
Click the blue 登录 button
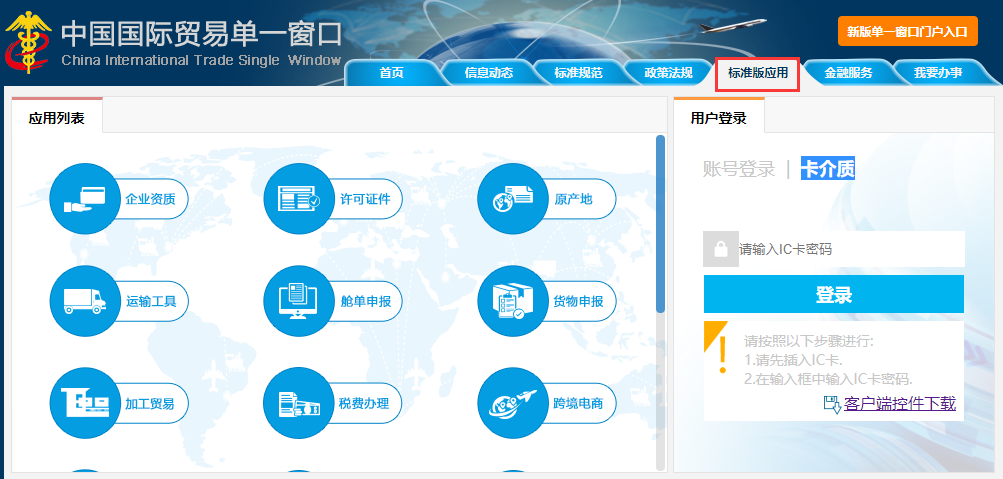click(834, 295)
